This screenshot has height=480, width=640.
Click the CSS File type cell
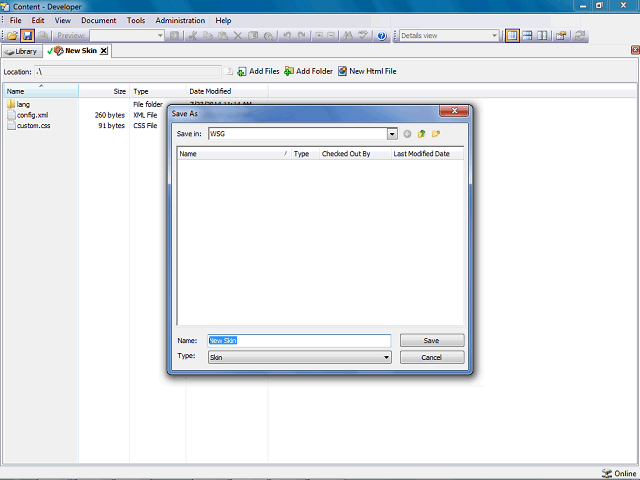click(145, 126)
